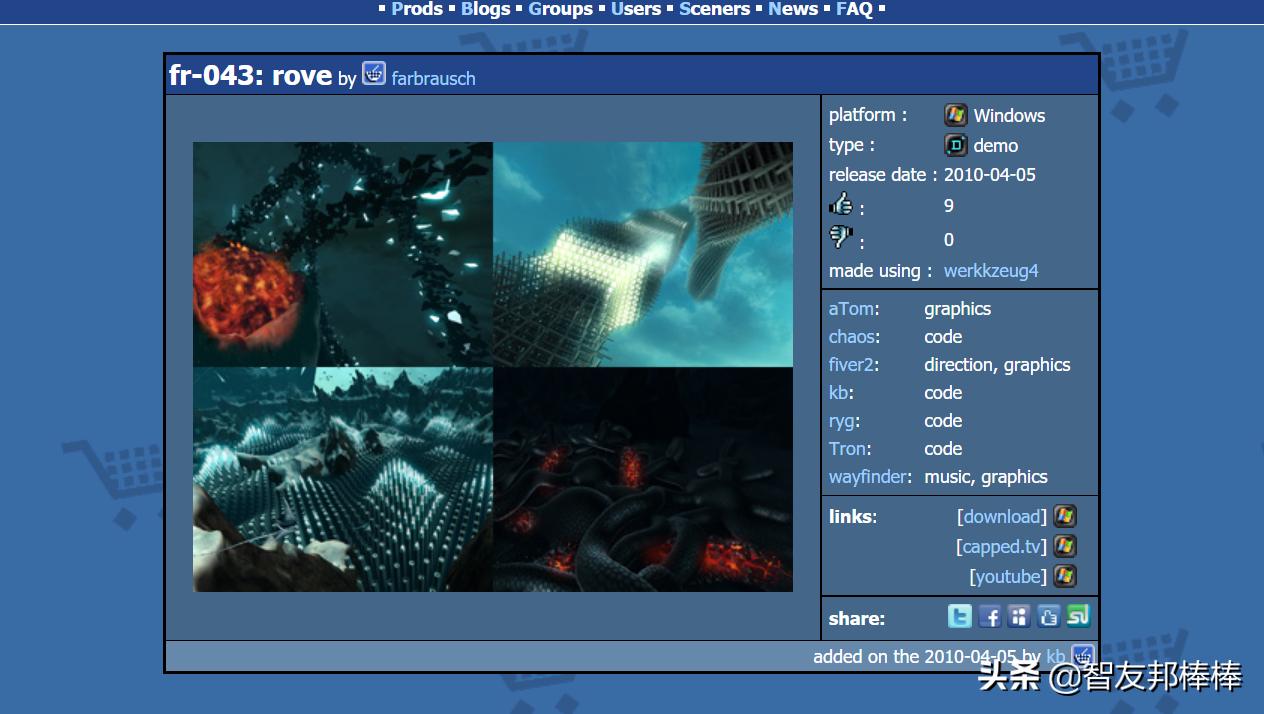Viewport: 1264px width, 714px height.
Task: Open the youtube link
Action: pyautogui.click(x=1008, y=577)
